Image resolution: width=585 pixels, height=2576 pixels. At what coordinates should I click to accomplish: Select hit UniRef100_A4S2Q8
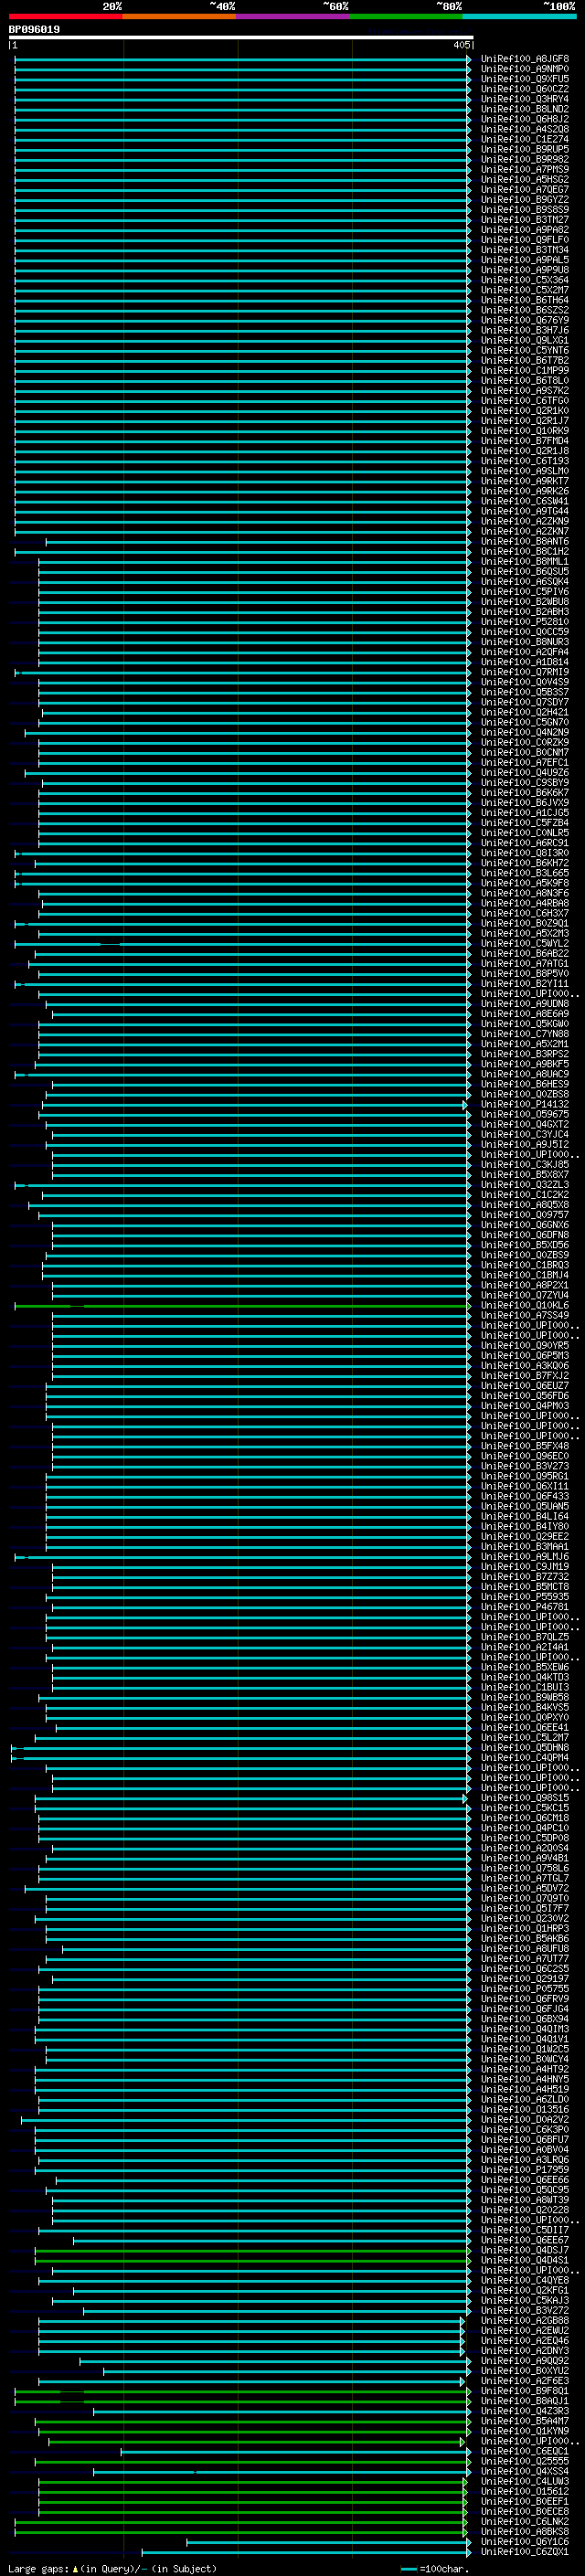click(525, 129)
